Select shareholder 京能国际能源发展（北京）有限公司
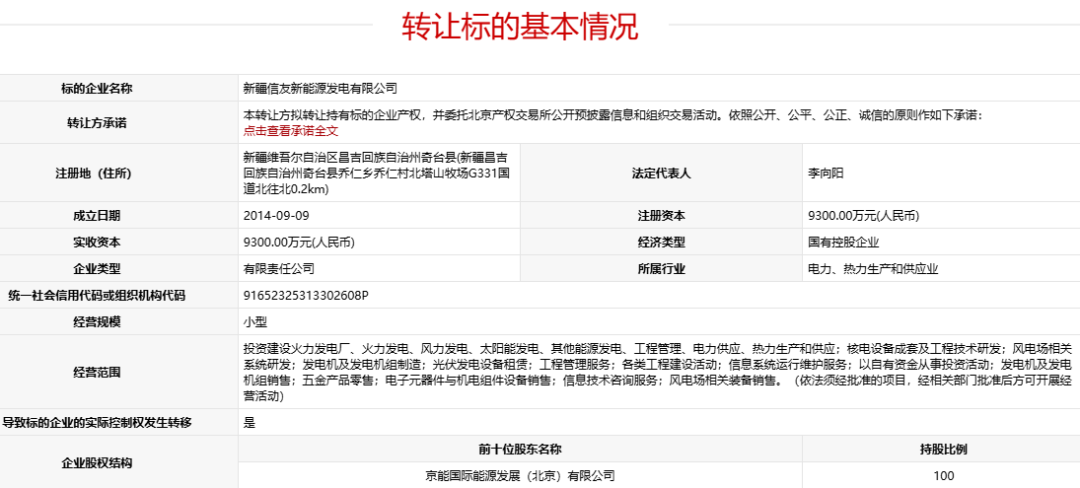 (520, 475)
